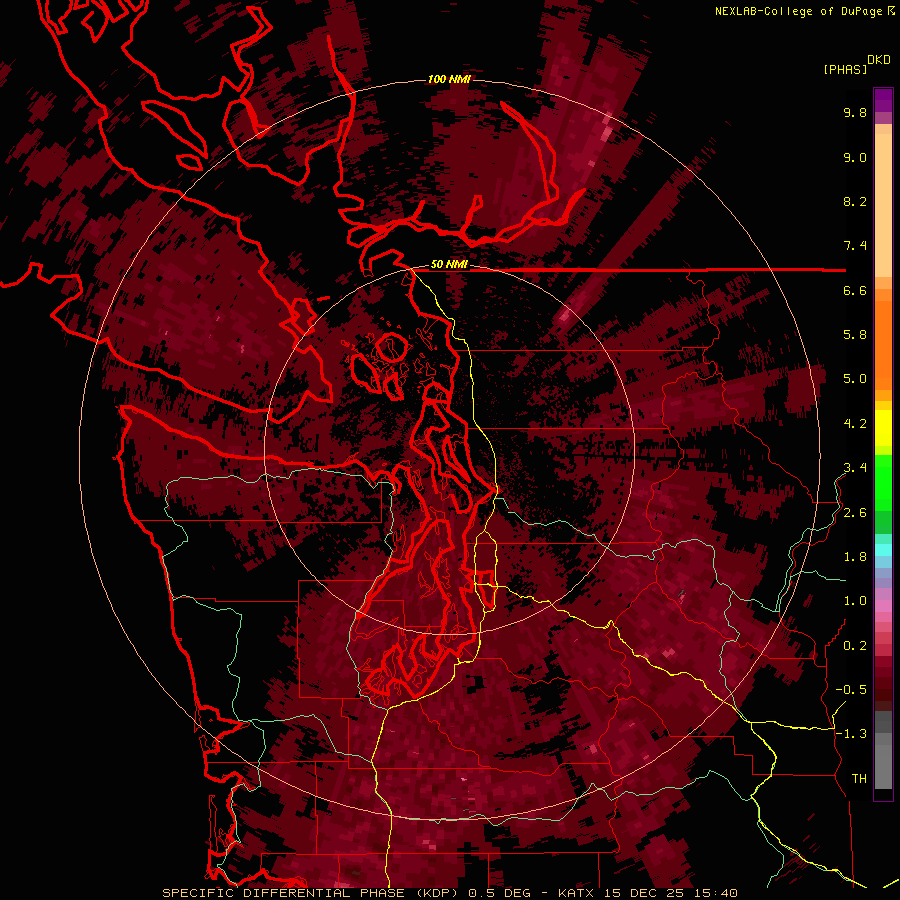Viewport: 900px width, 900px height.
Task: Click the 6.6 value on the color scale
Action: pos(855,290)
